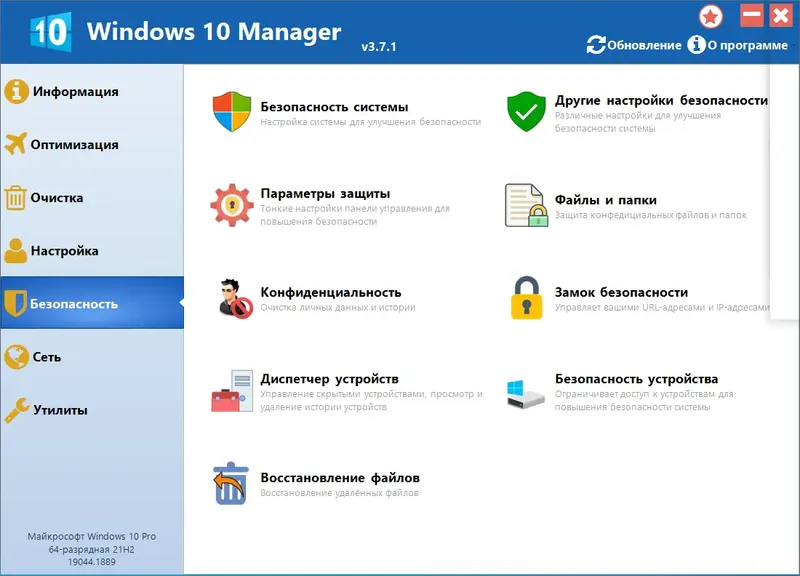The width and height of the screenshot is (800, 576).
Task: Click the Оптимизация airplane icon
Action: (16, 144)
